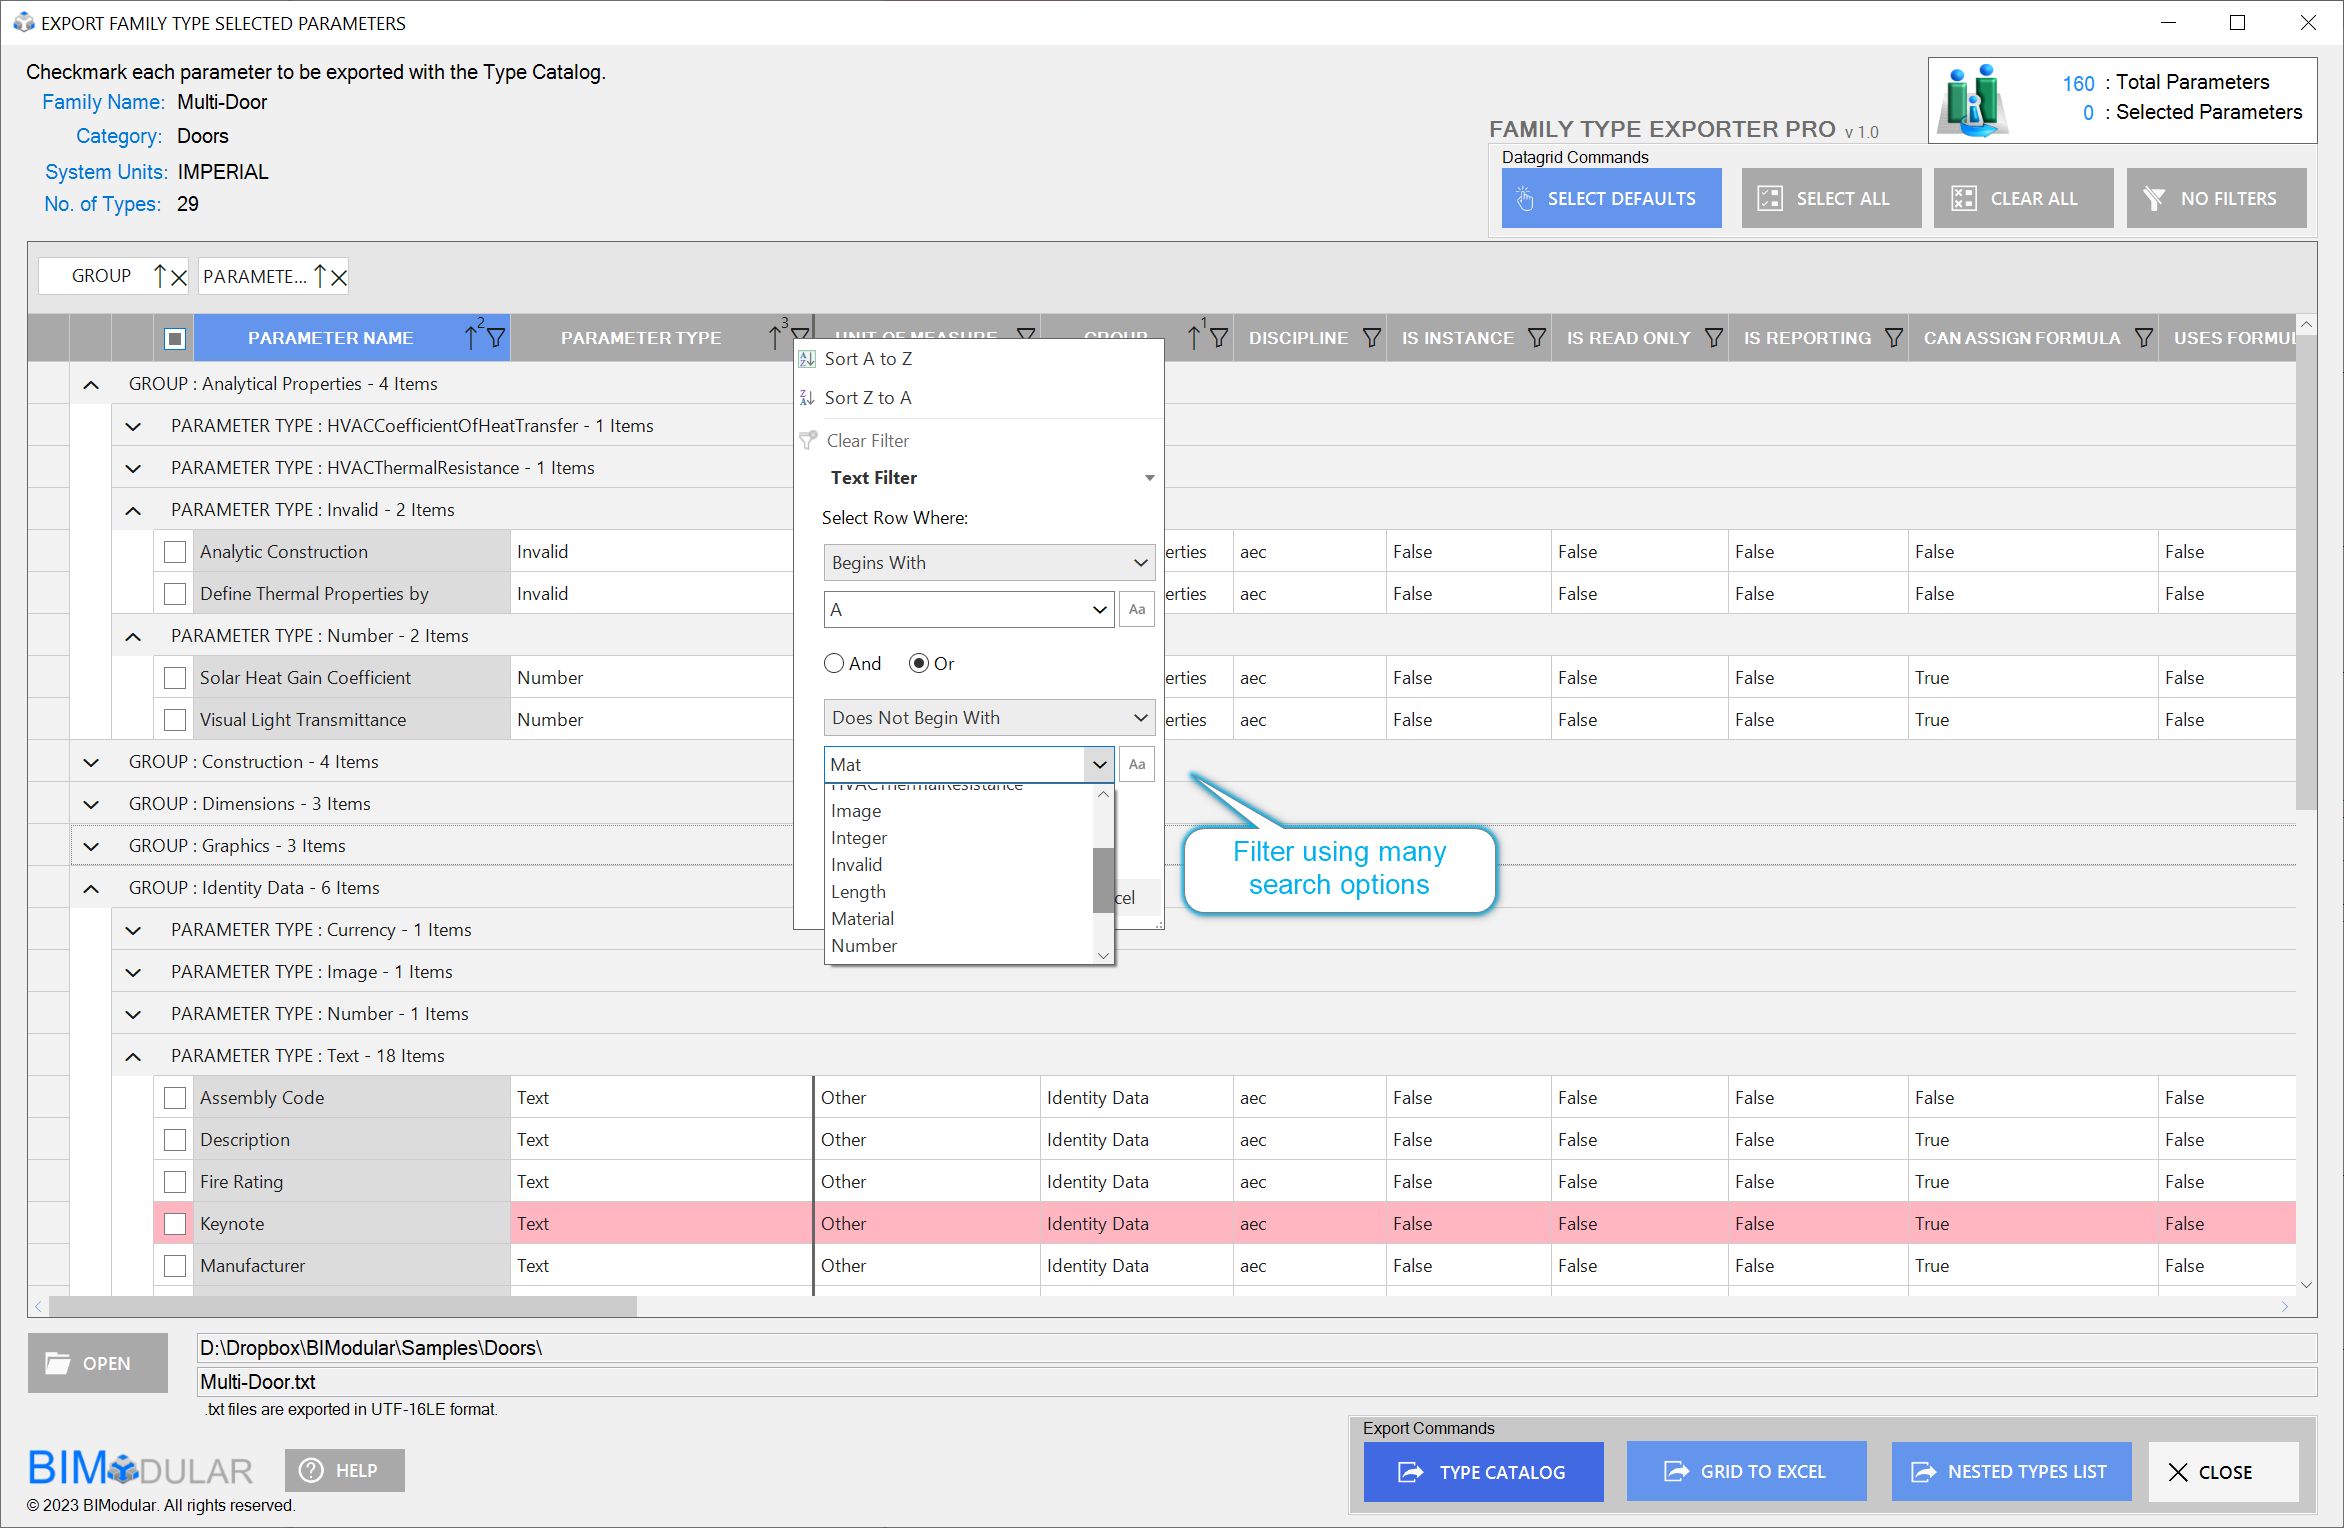
Task: Click filter funnel on Is Read Only column
Action: [1714, 338]
